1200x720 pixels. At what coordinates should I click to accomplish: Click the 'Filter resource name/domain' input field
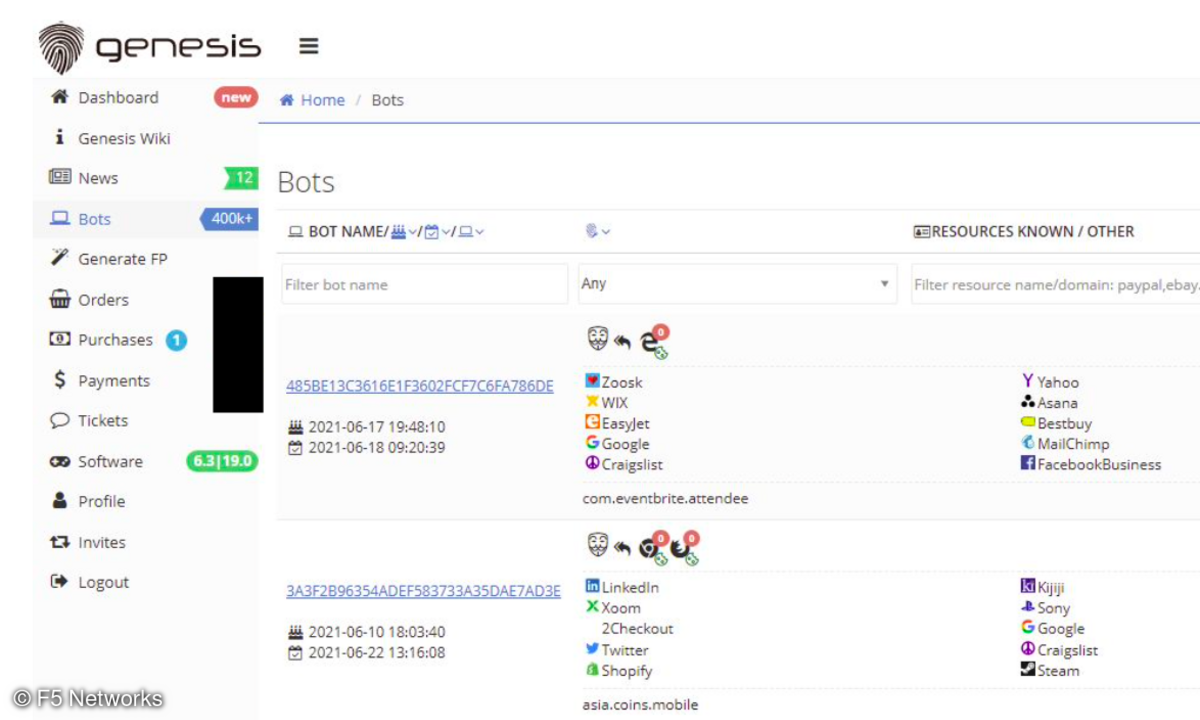click(x=1055, y=284)
